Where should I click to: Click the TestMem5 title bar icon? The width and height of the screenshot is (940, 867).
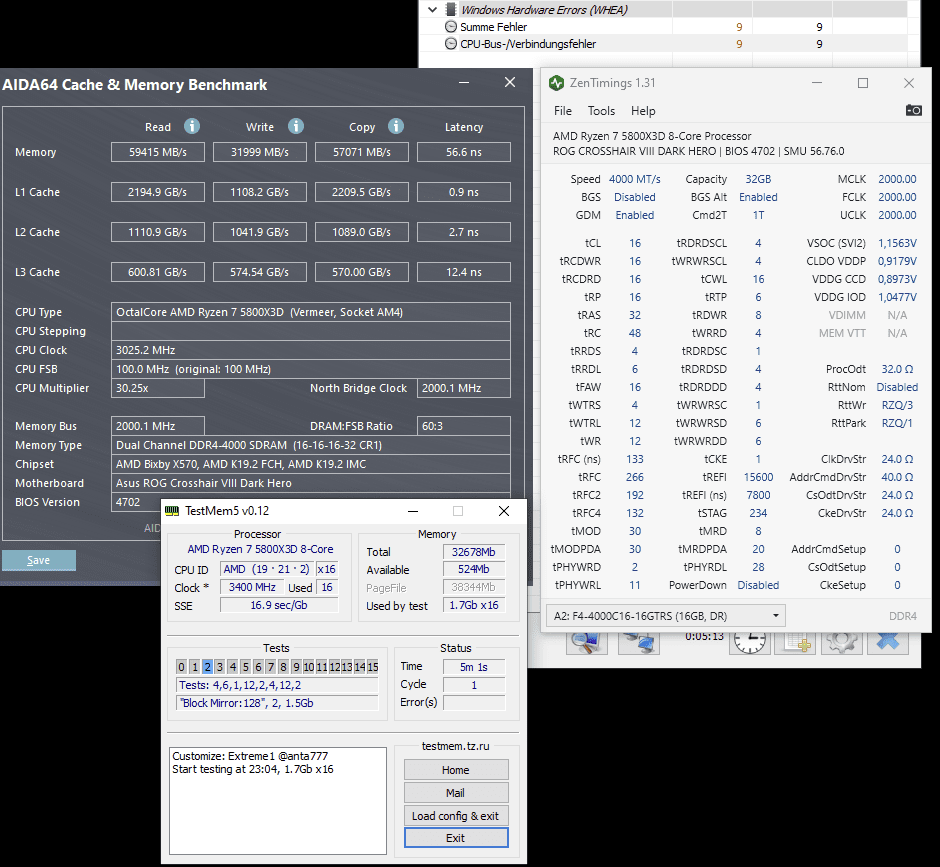click(172, 511)
